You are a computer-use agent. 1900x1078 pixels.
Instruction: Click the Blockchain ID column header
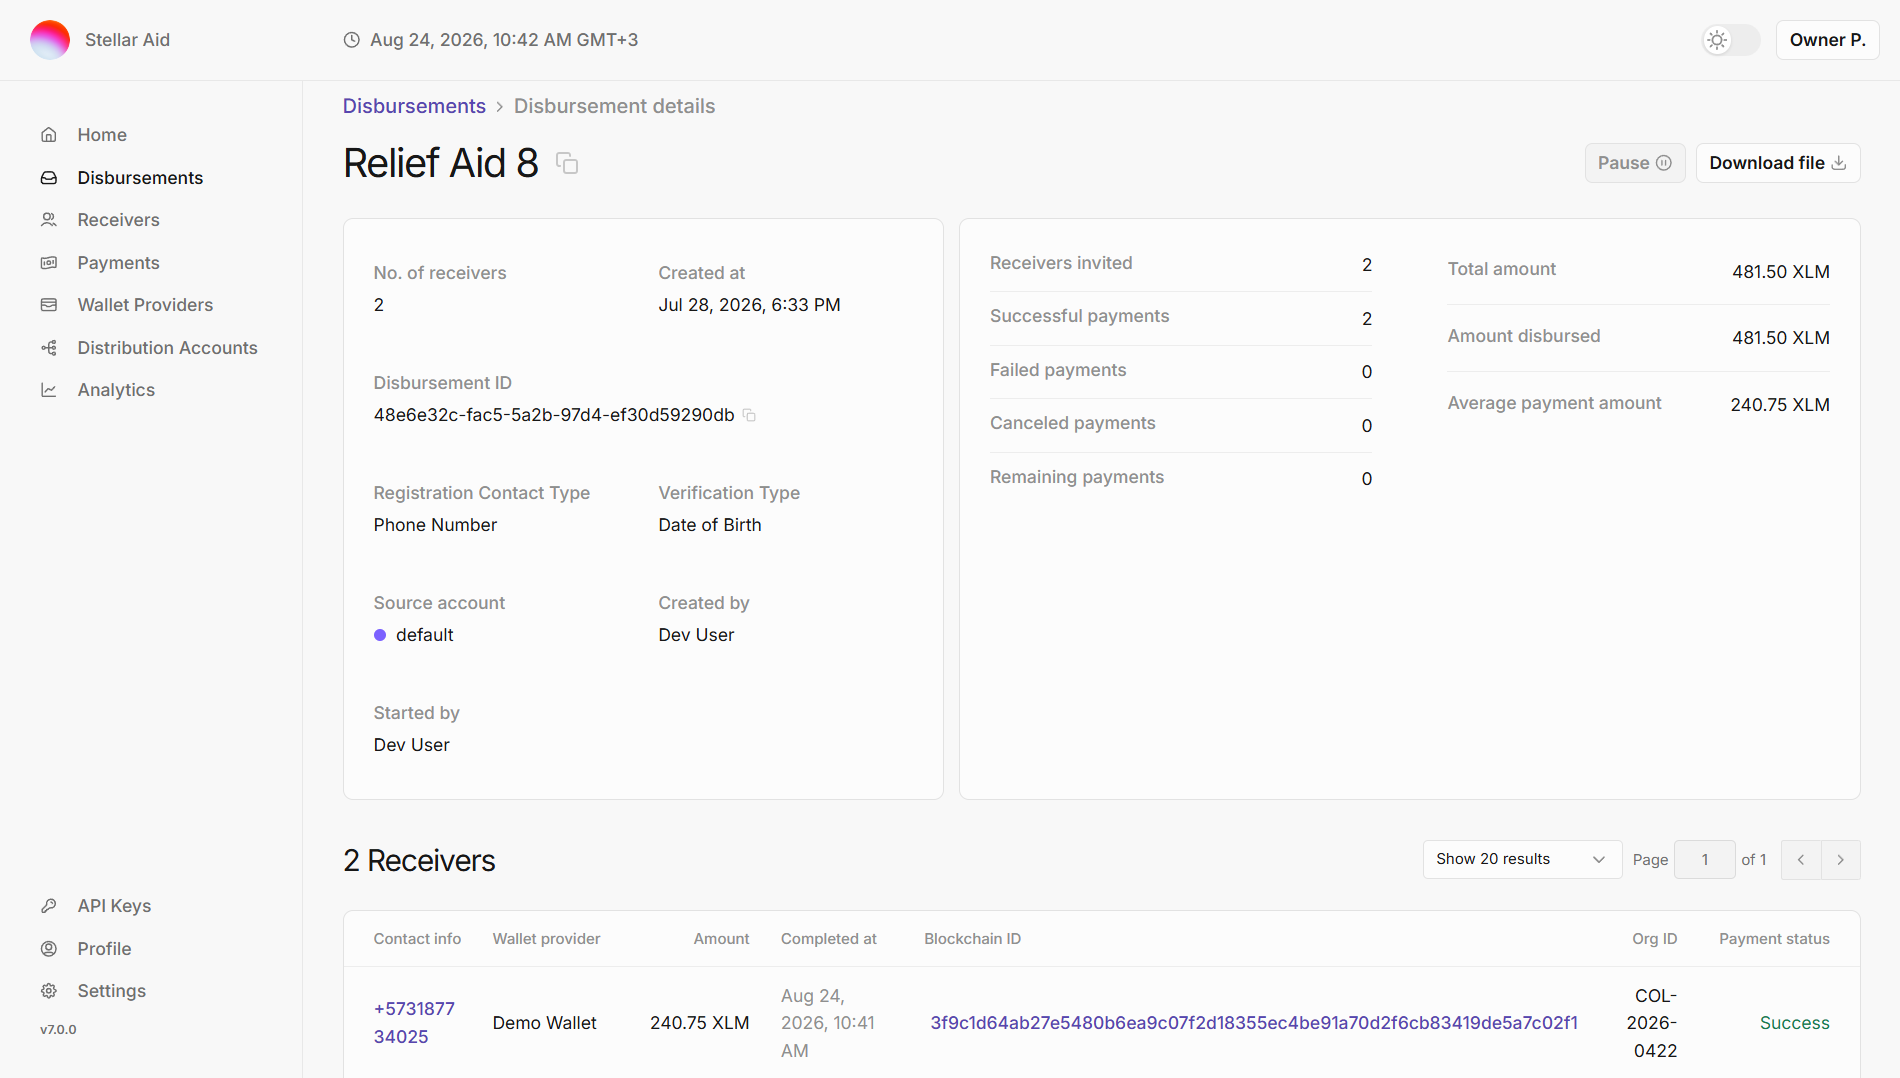coord(972,939)
